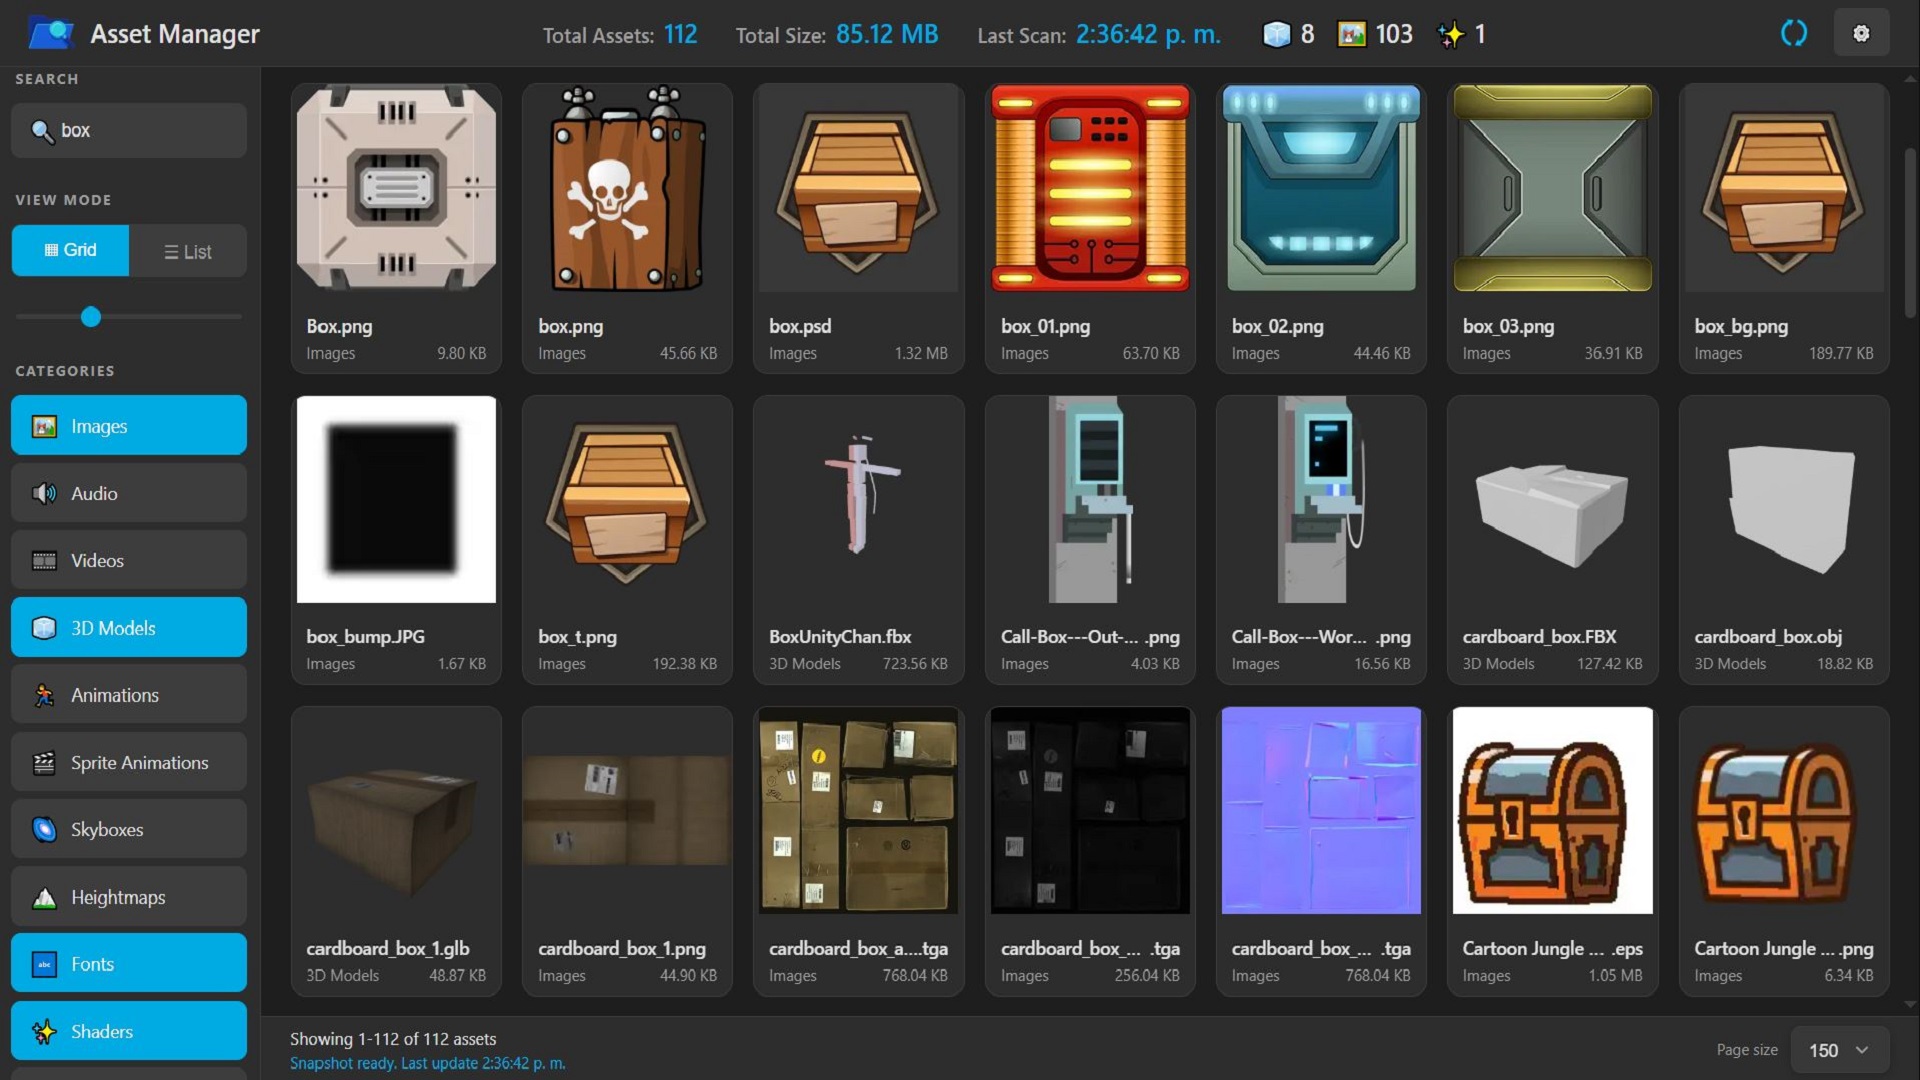
Task: Click the images count icon in header
Action: [1352, 34]
